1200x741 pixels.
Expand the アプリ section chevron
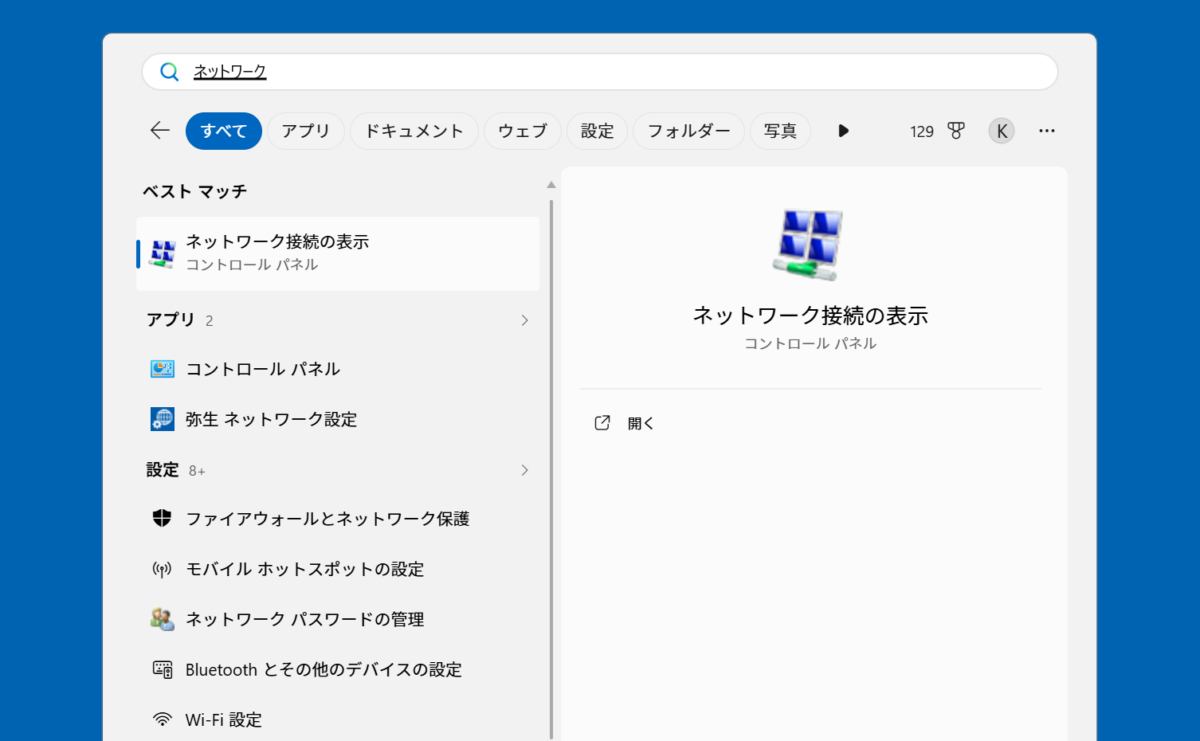click(525, 320)
